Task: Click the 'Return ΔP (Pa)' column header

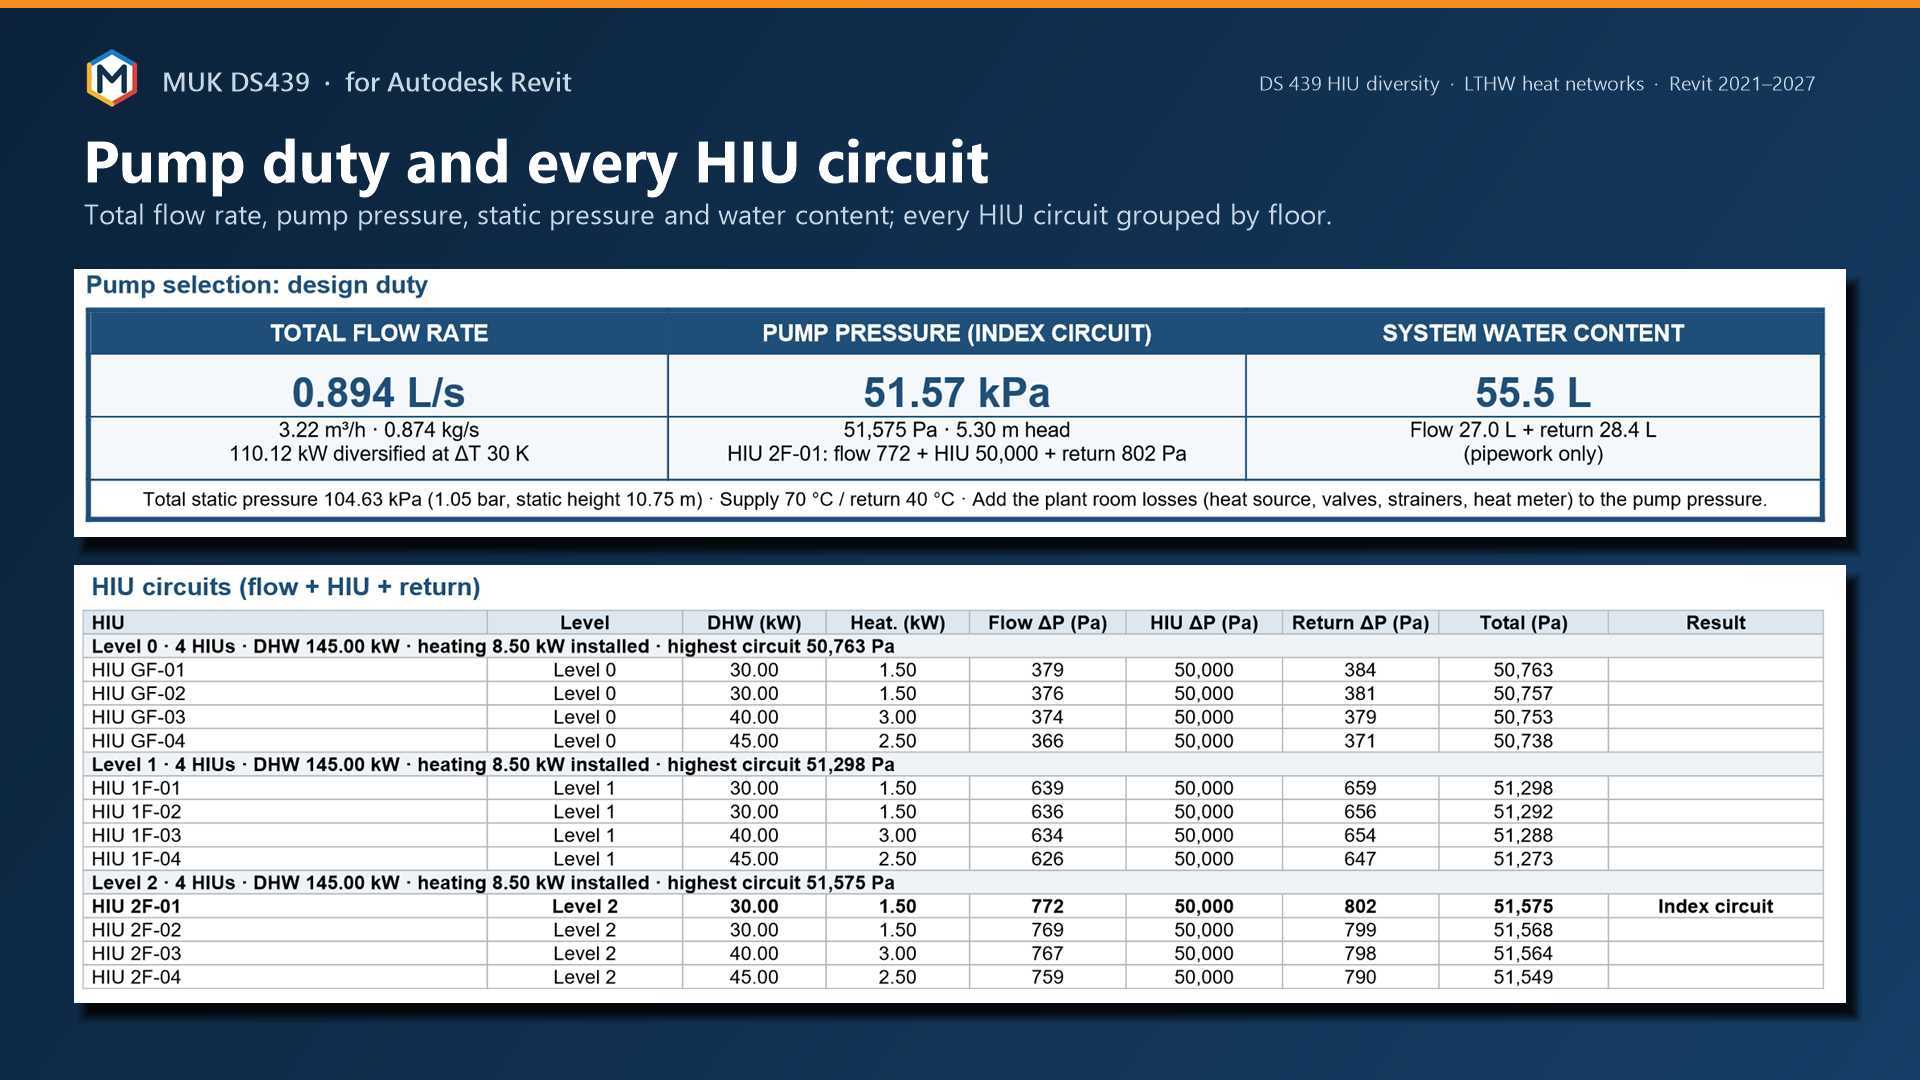Action: coord(1360,622)
